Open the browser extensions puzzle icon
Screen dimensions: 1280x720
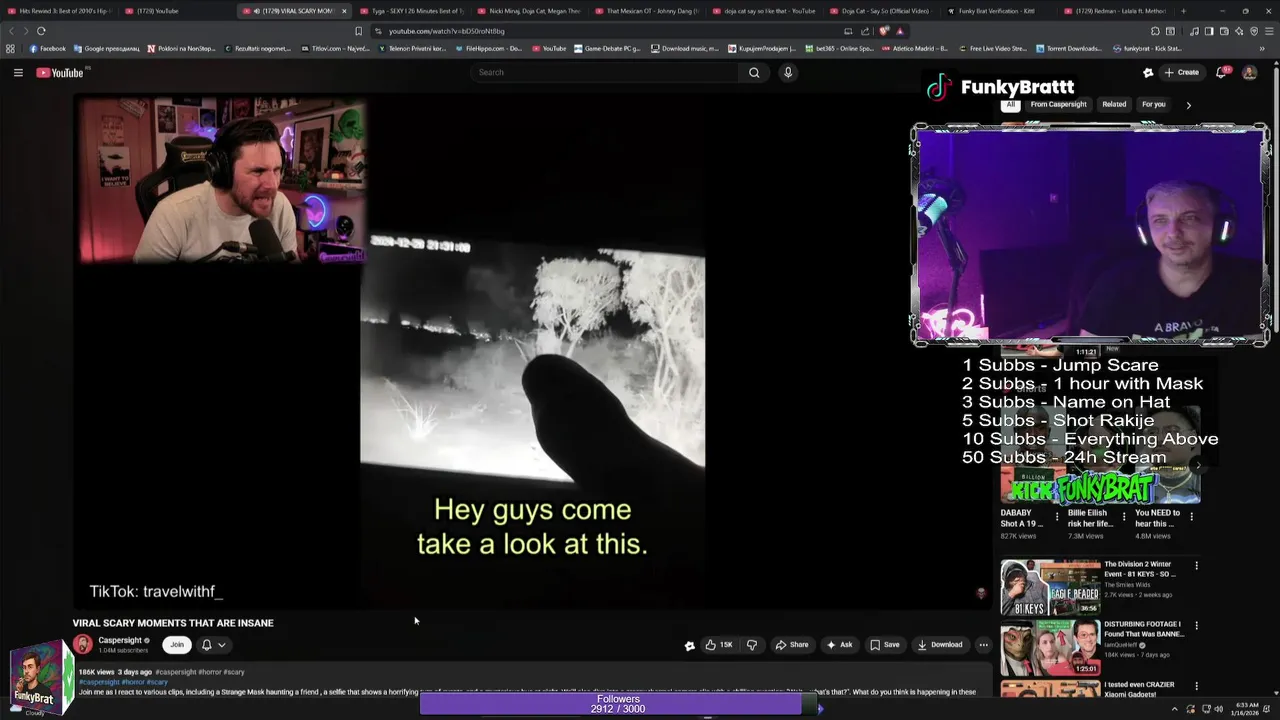(1155, 31)
